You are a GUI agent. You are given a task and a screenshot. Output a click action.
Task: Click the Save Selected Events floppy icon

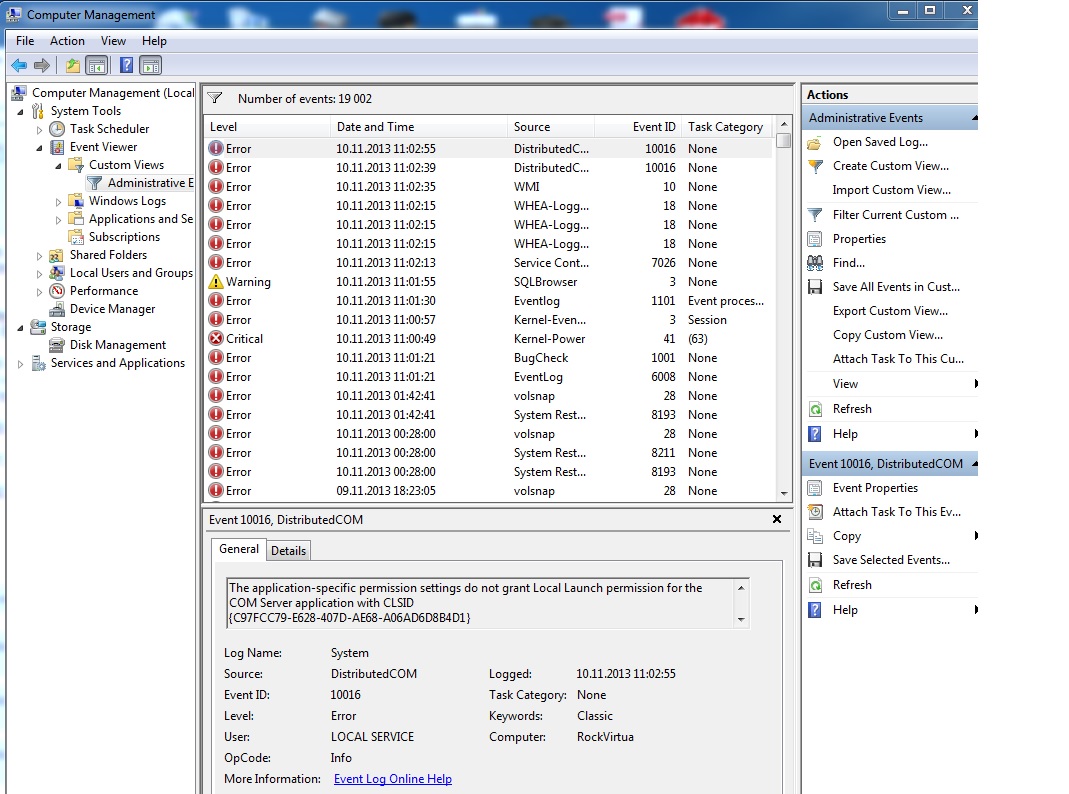click(x=815, y=560)
